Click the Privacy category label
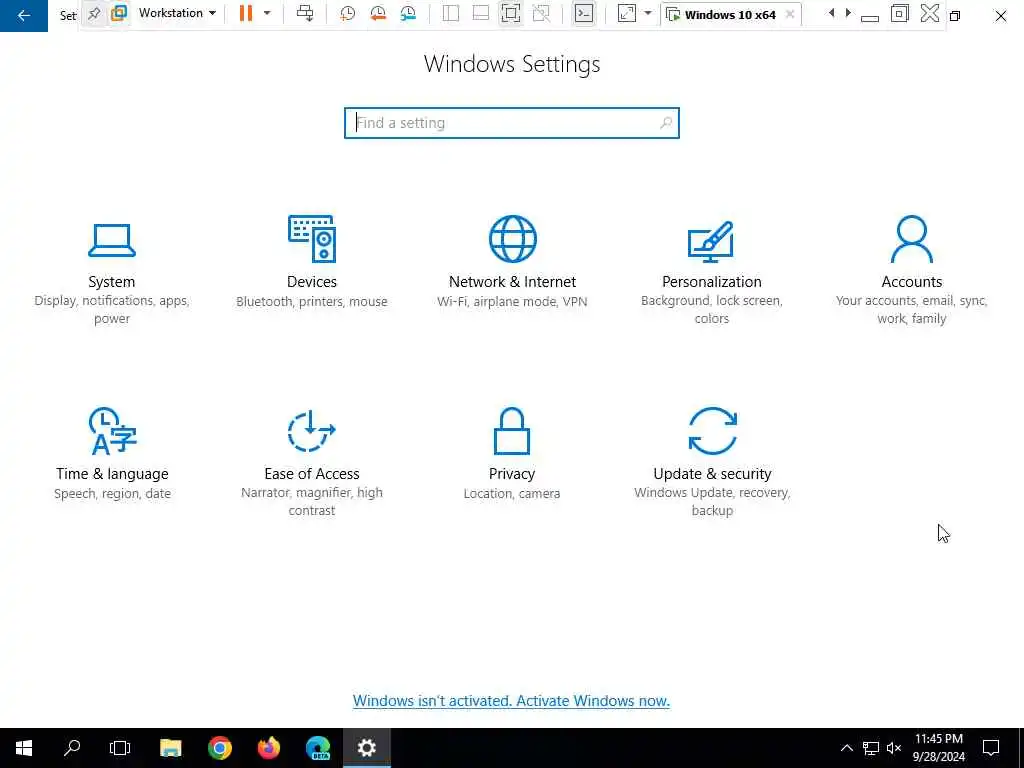This screenshot has width=1024, height=768. pyautogui.click(x=512, y=473)
